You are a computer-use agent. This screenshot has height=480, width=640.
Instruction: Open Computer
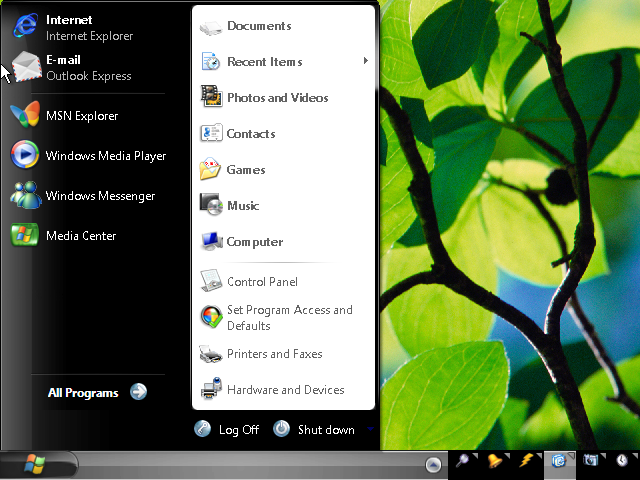coord(241,242)
